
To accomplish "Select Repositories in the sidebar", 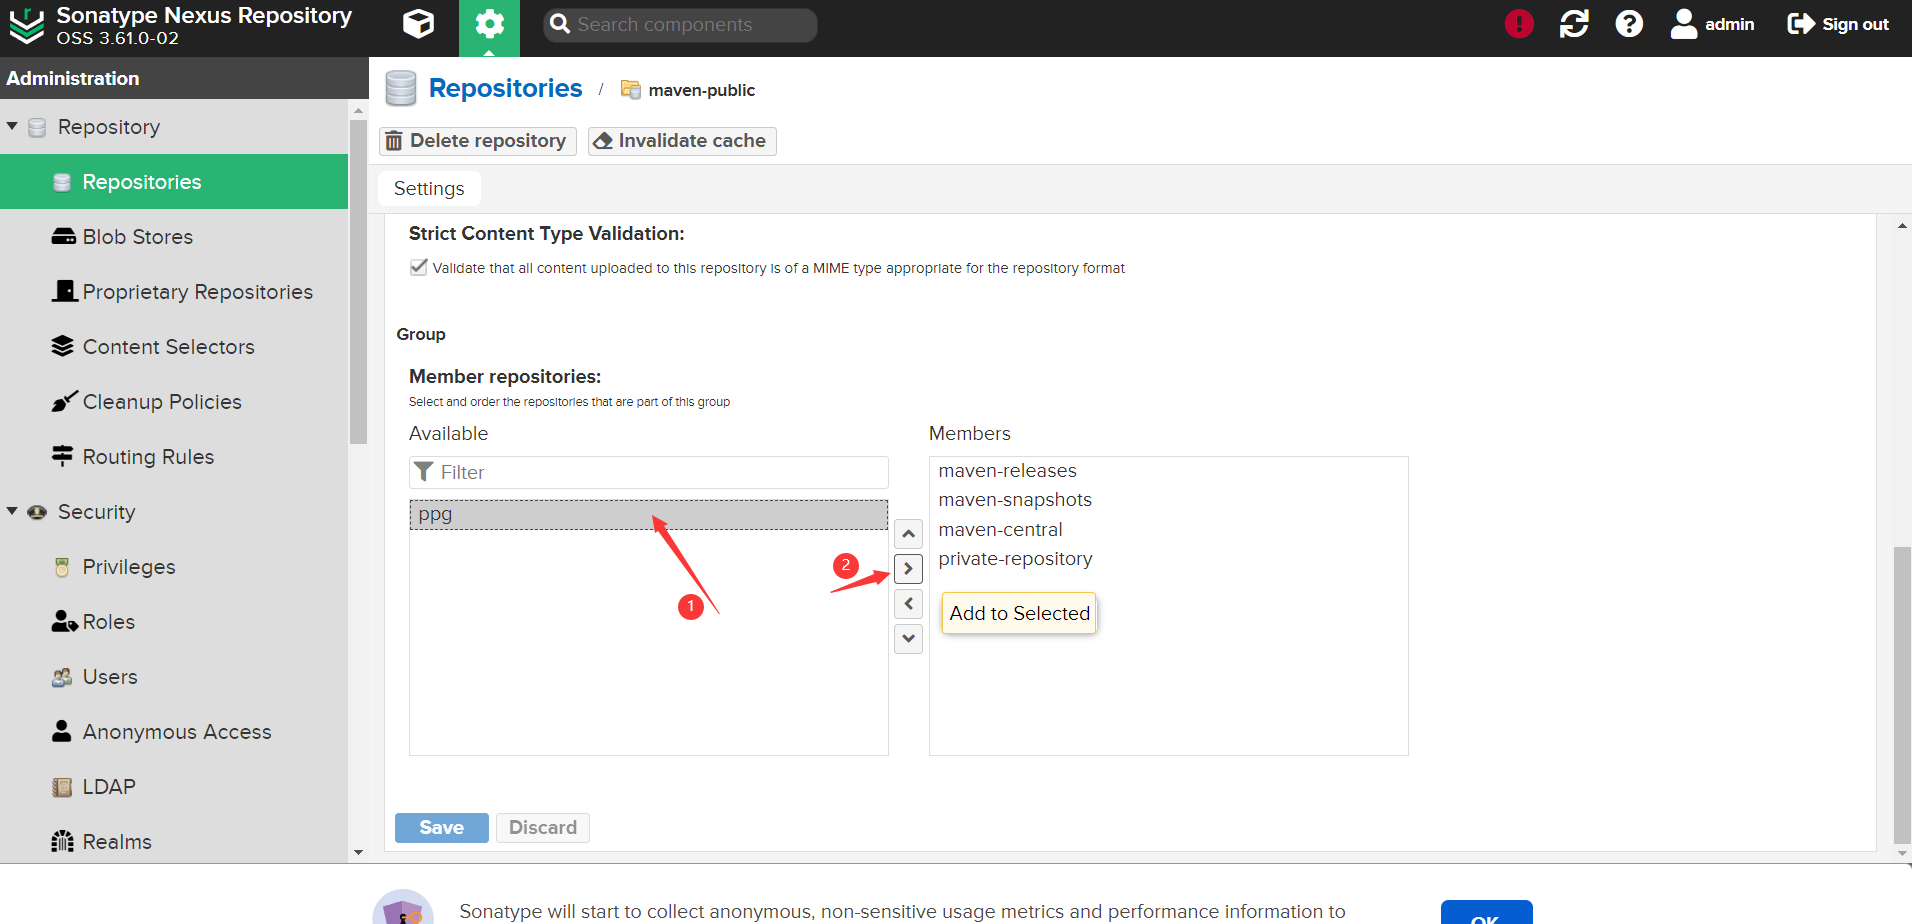I will coord(174,182).
